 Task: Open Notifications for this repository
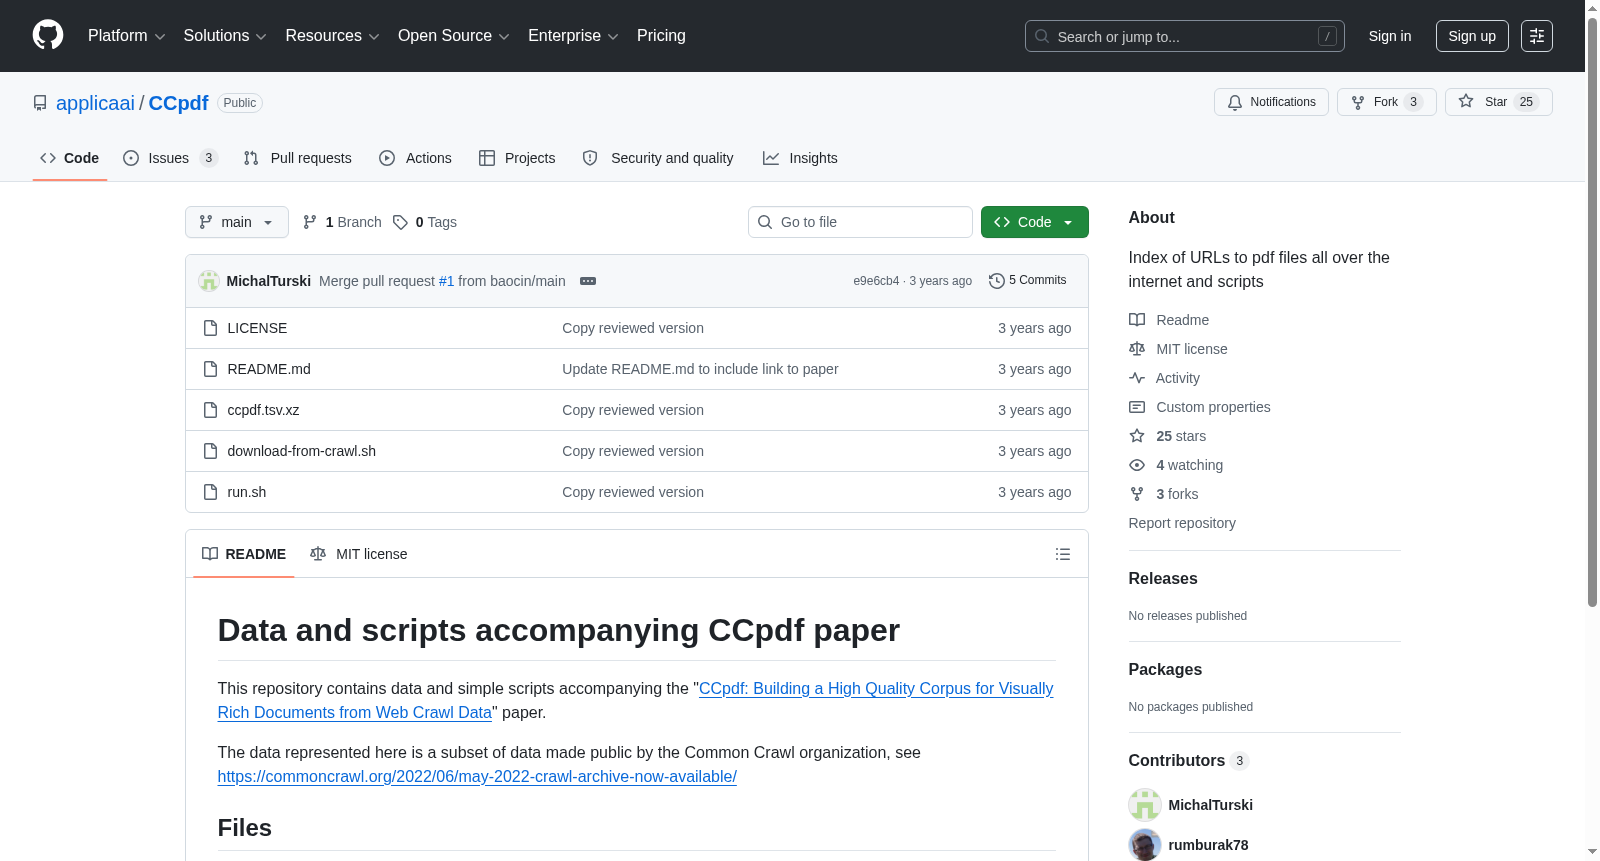1271,102
